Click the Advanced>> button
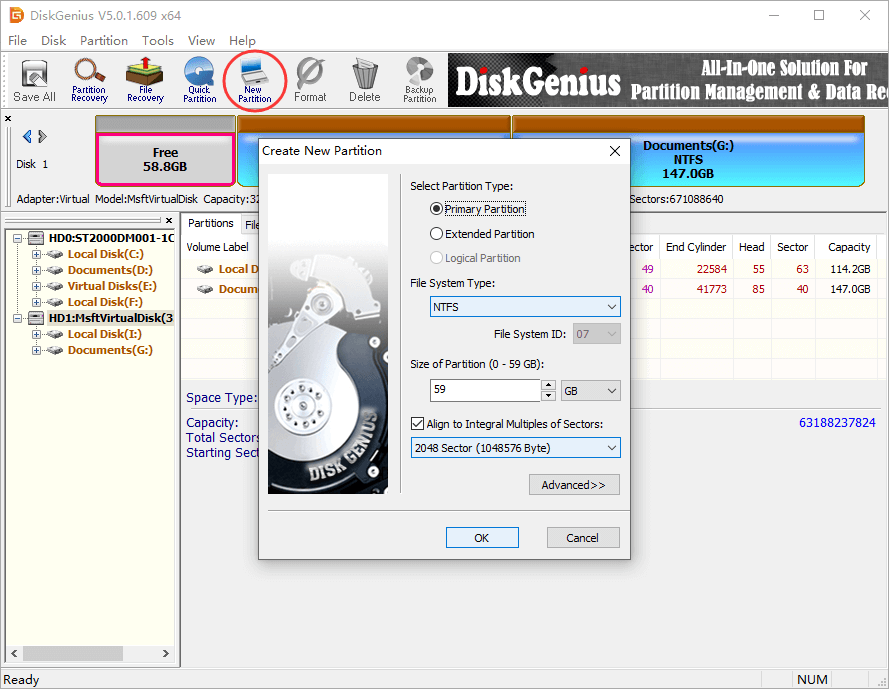The height and width of the screenshot is (689, 889). [574, 485]
